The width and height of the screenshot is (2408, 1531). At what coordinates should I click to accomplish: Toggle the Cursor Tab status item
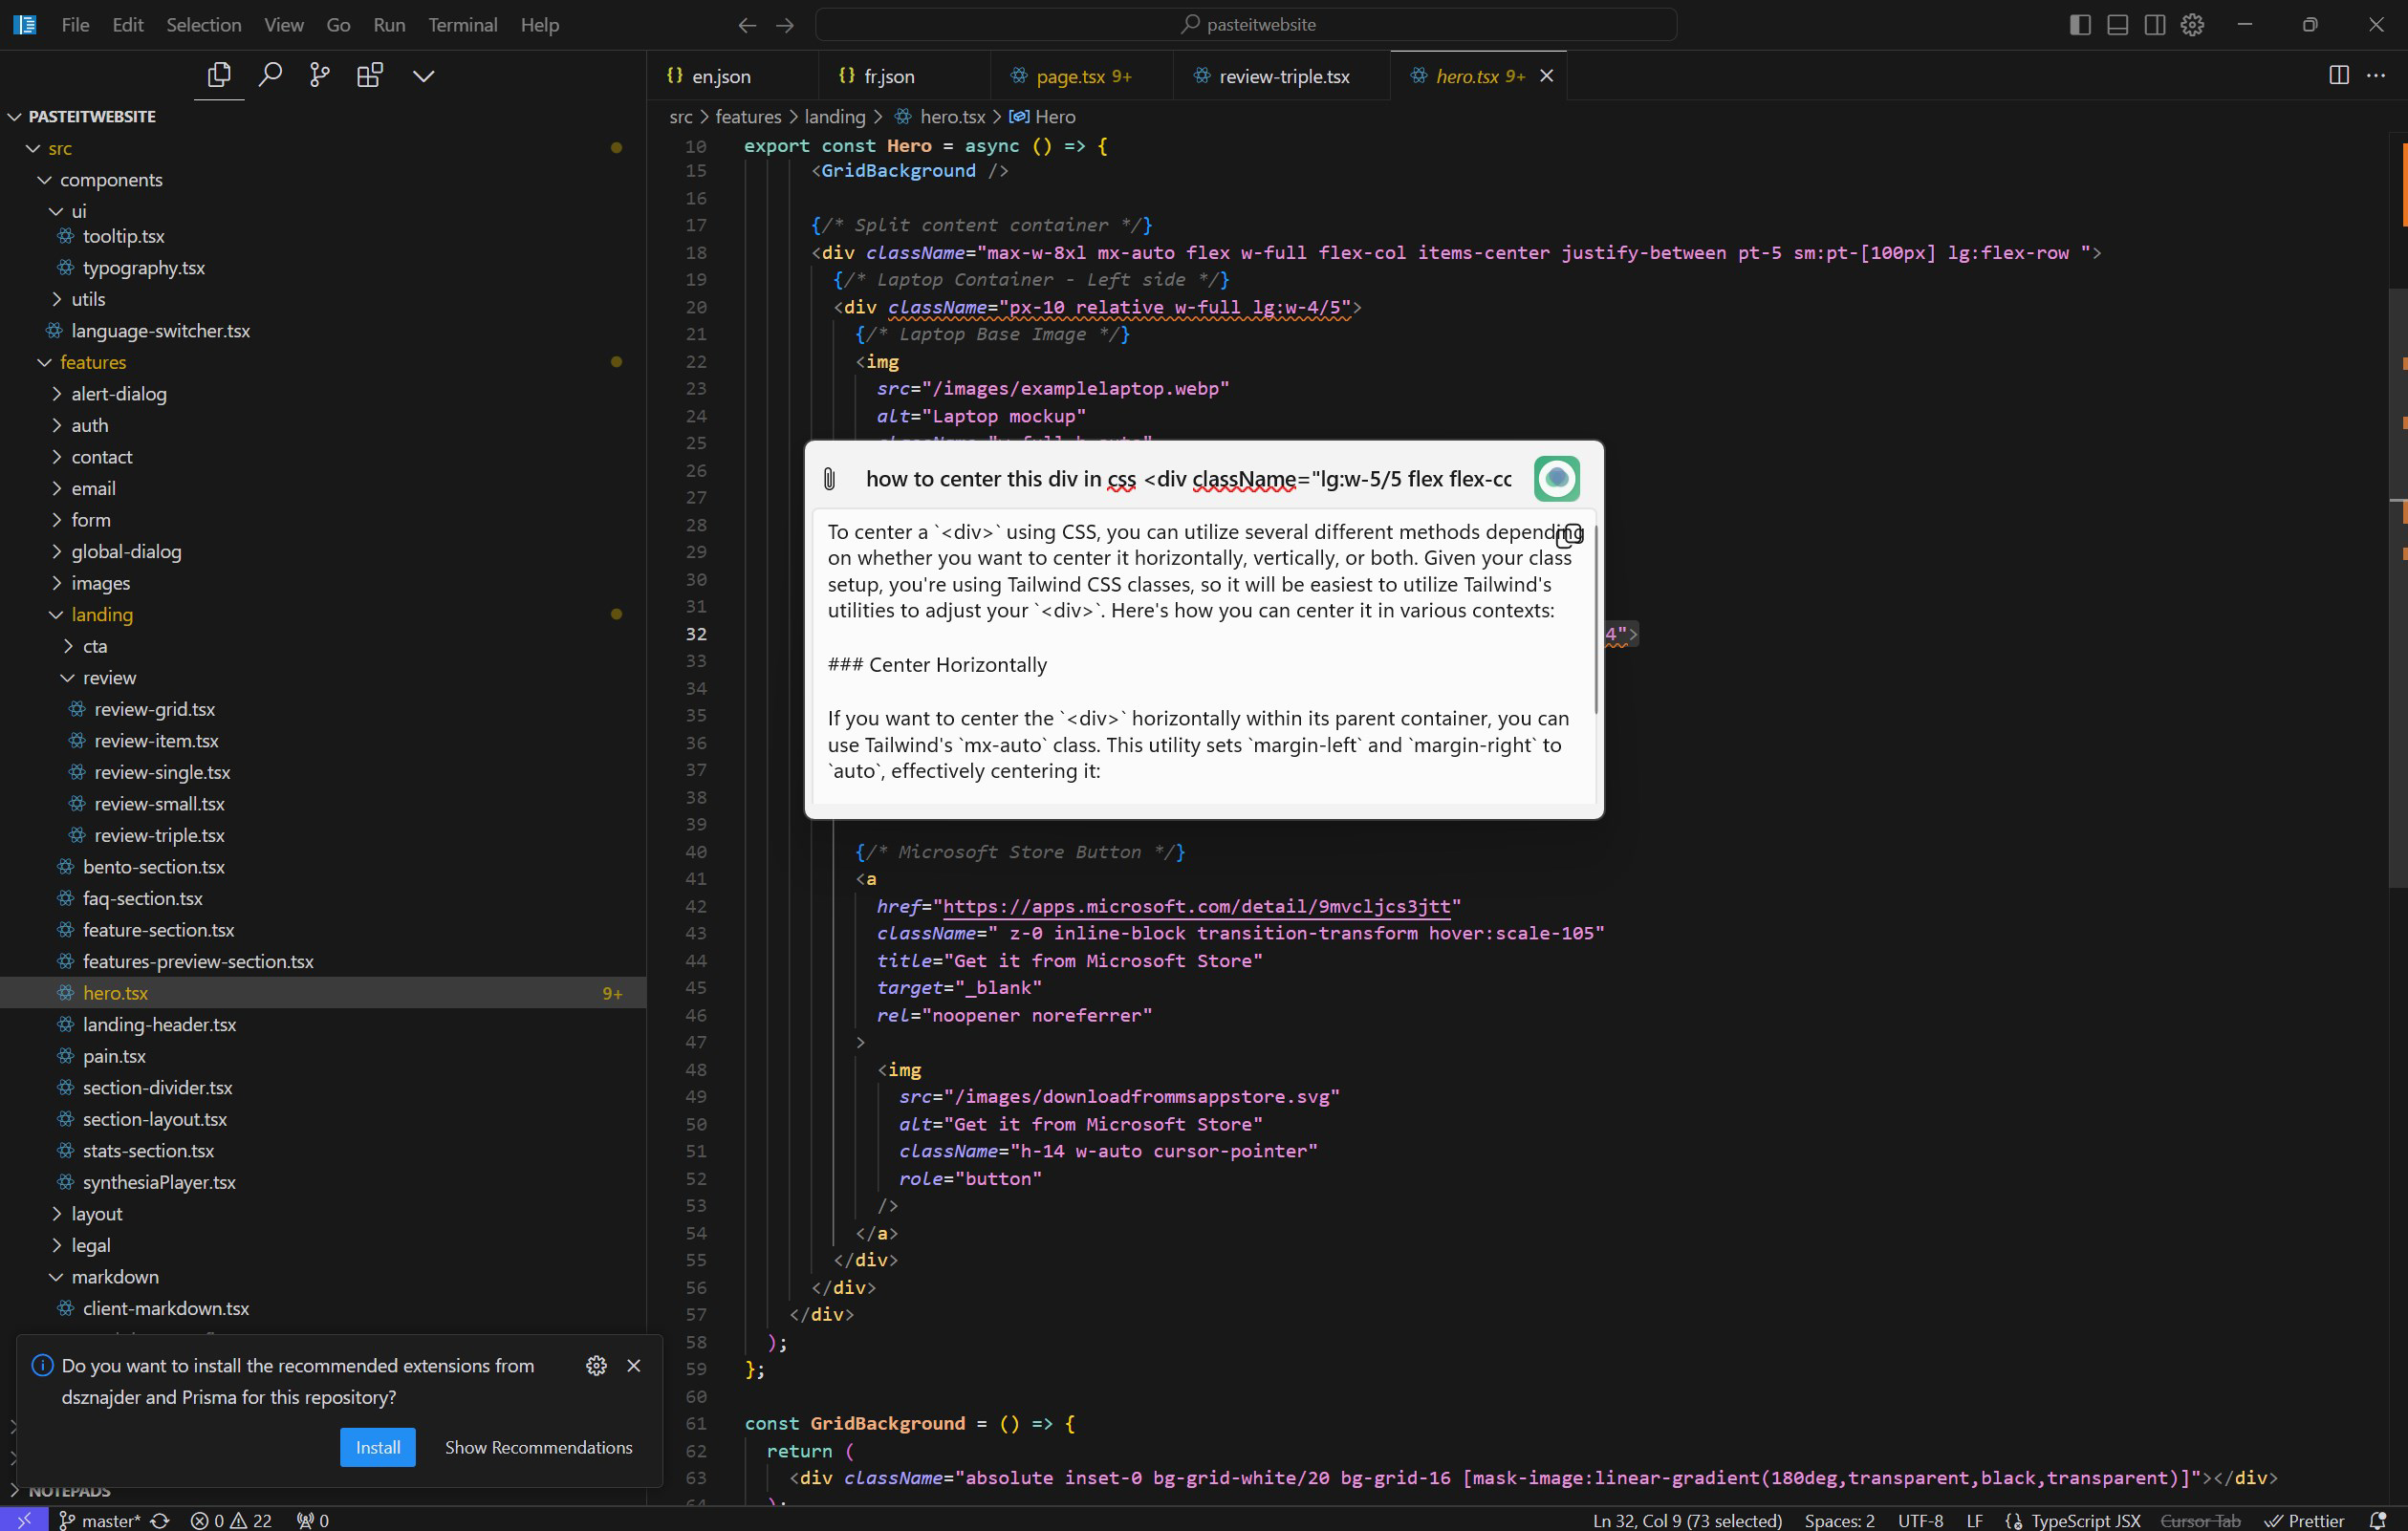(x=2200, y=1520)
